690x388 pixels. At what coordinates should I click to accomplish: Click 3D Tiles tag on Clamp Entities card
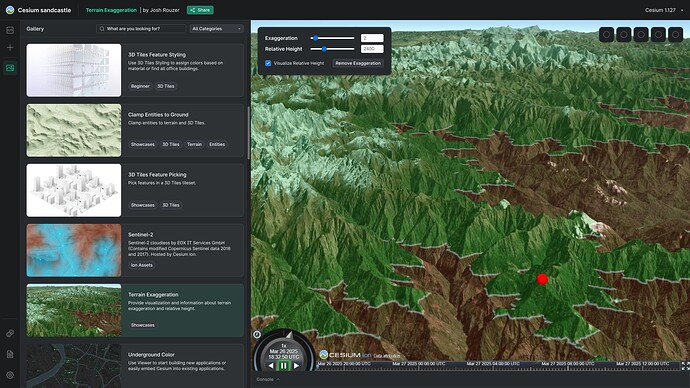(x=171, y=144)
